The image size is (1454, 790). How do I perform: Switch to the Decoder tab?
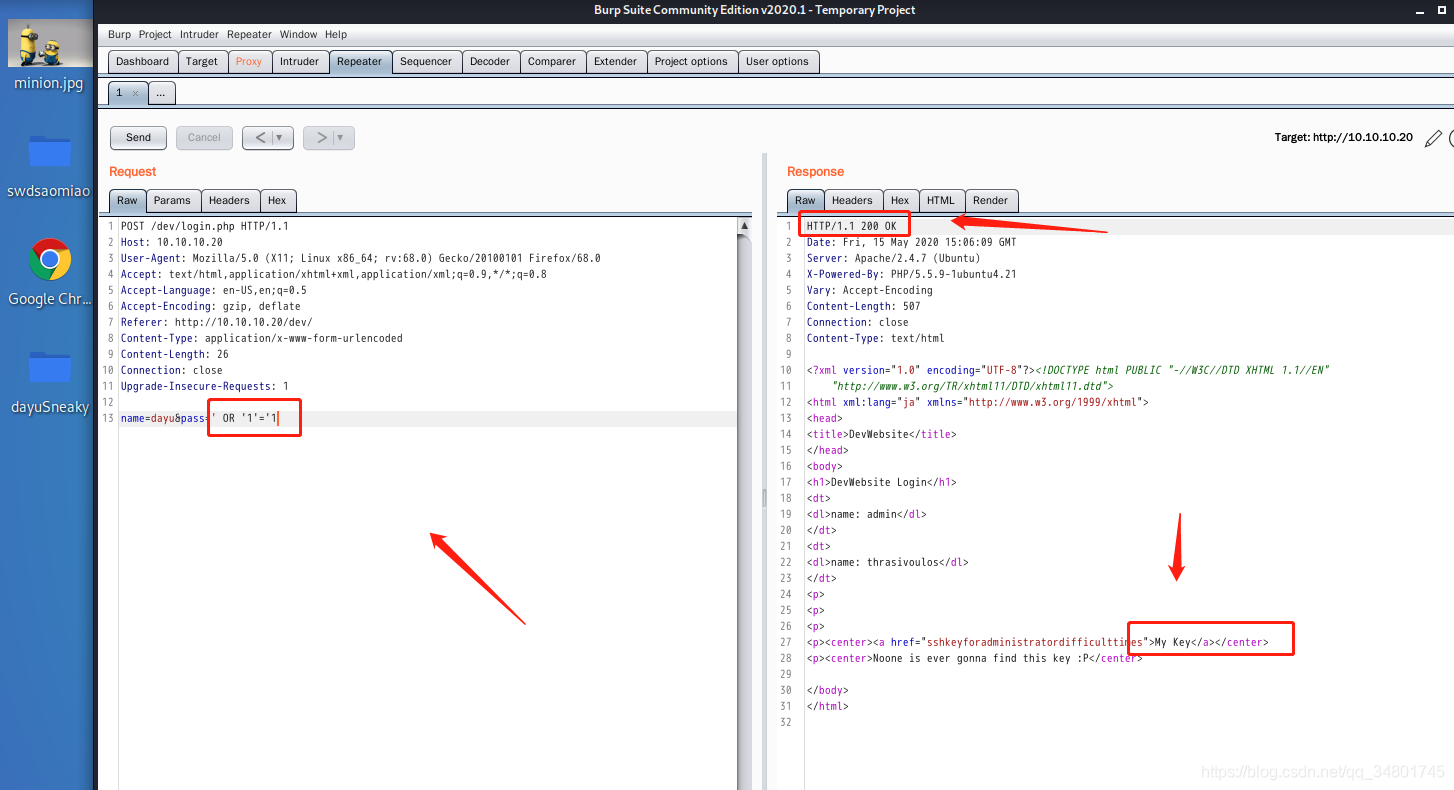(490, 61)
